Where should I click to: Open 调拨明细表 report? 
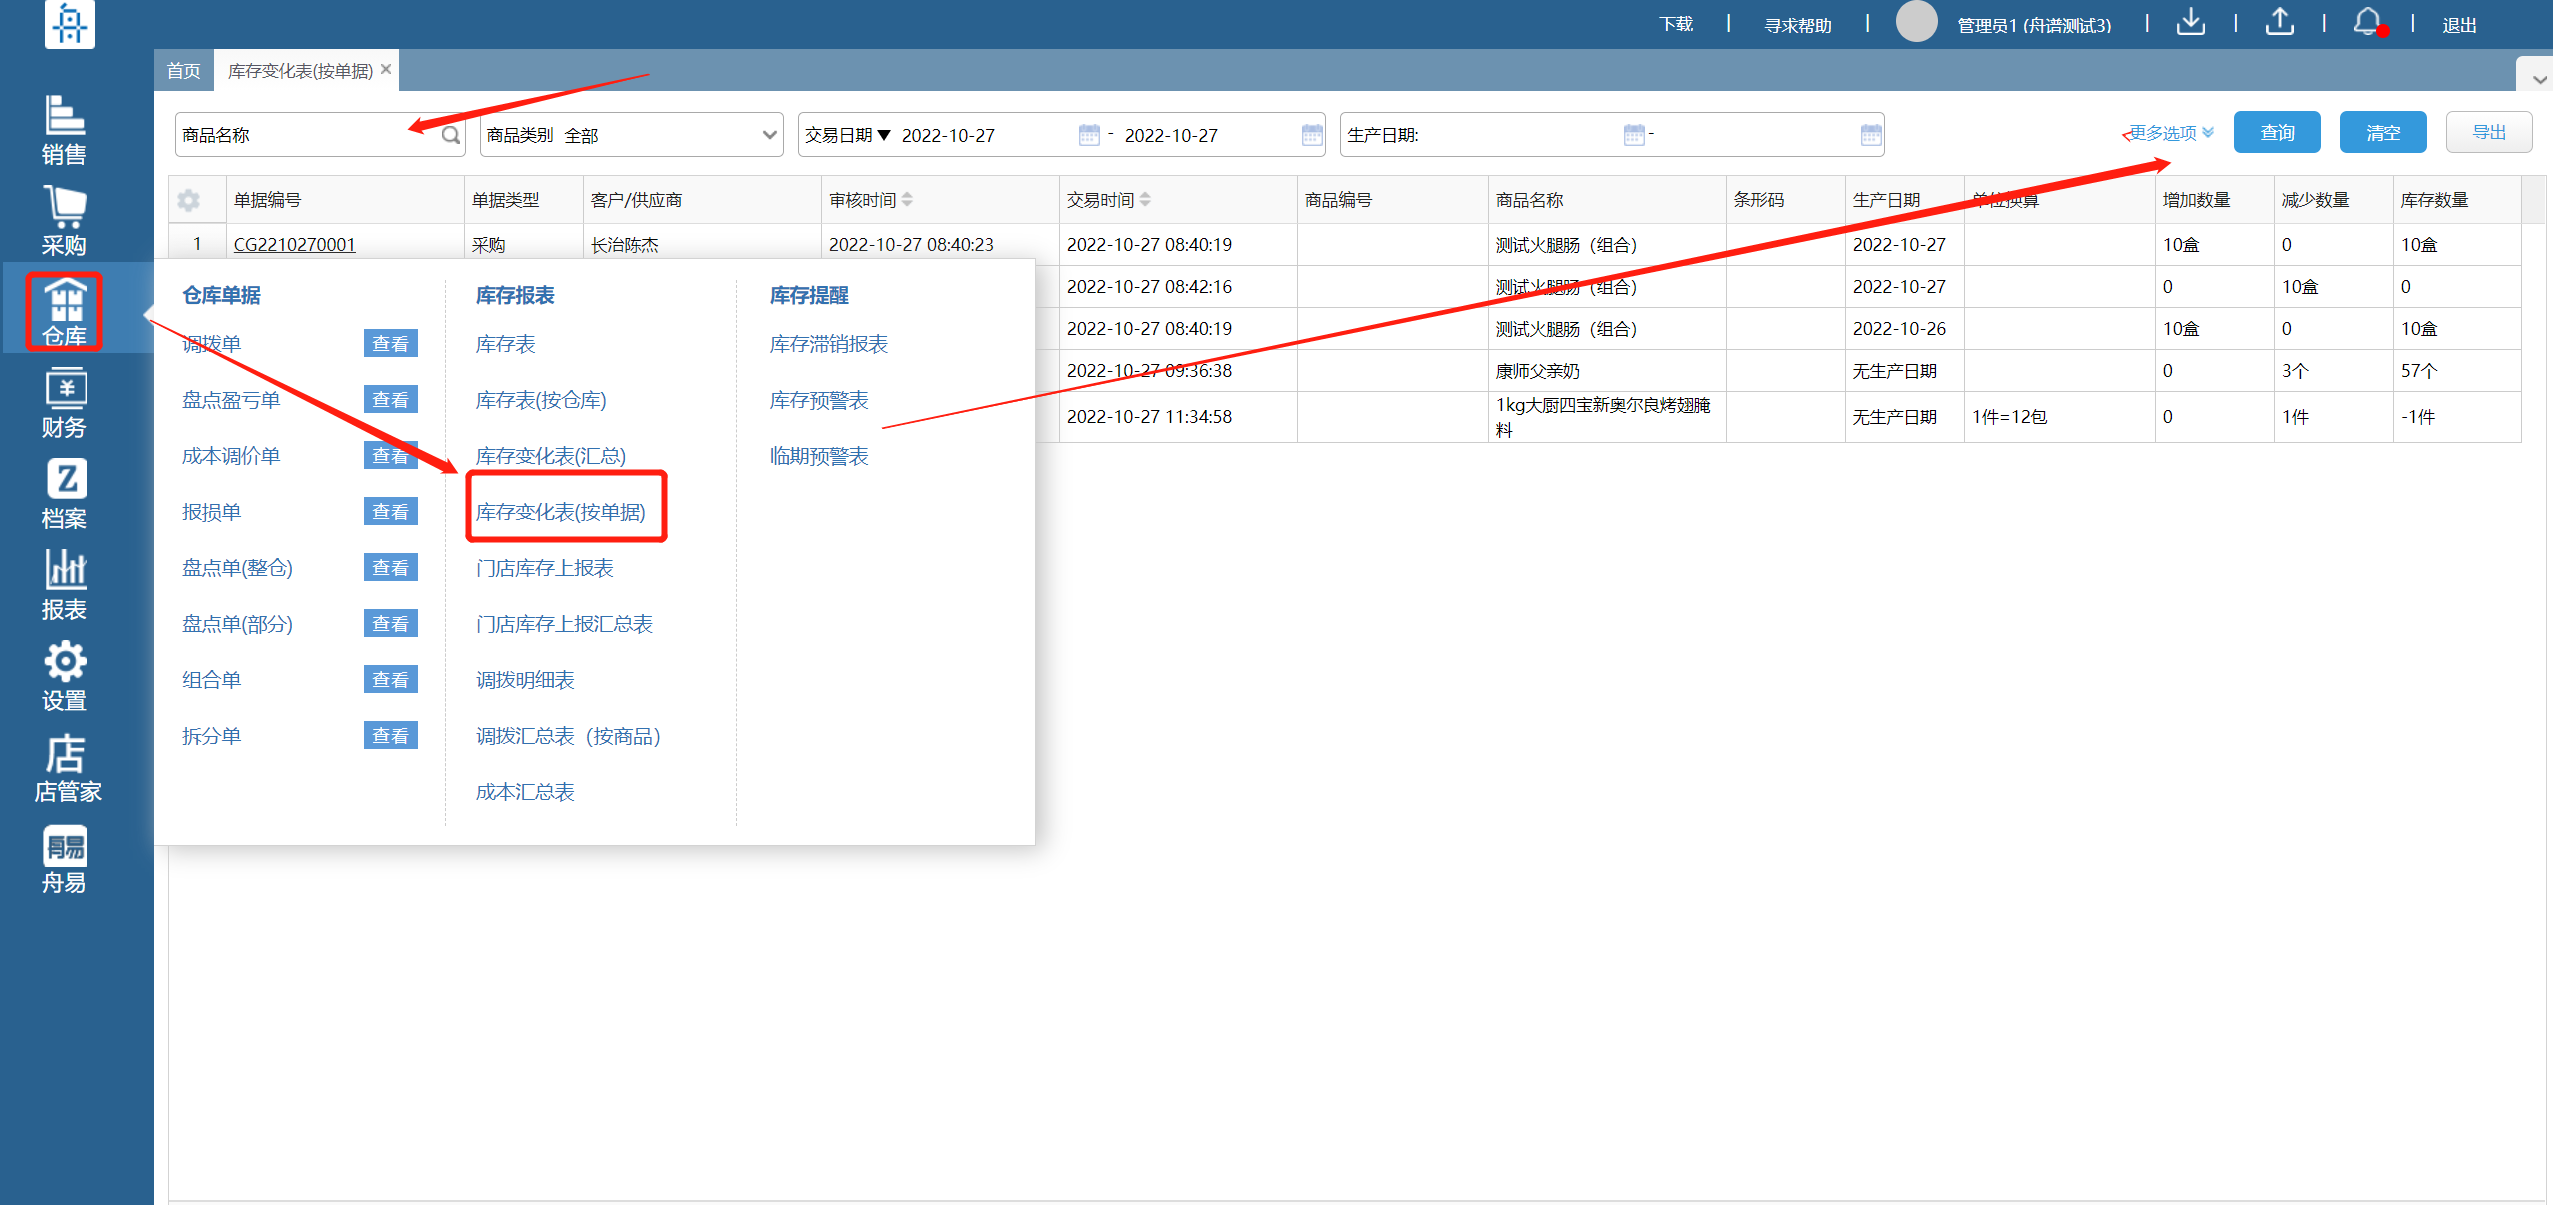(x=525, y=680)
